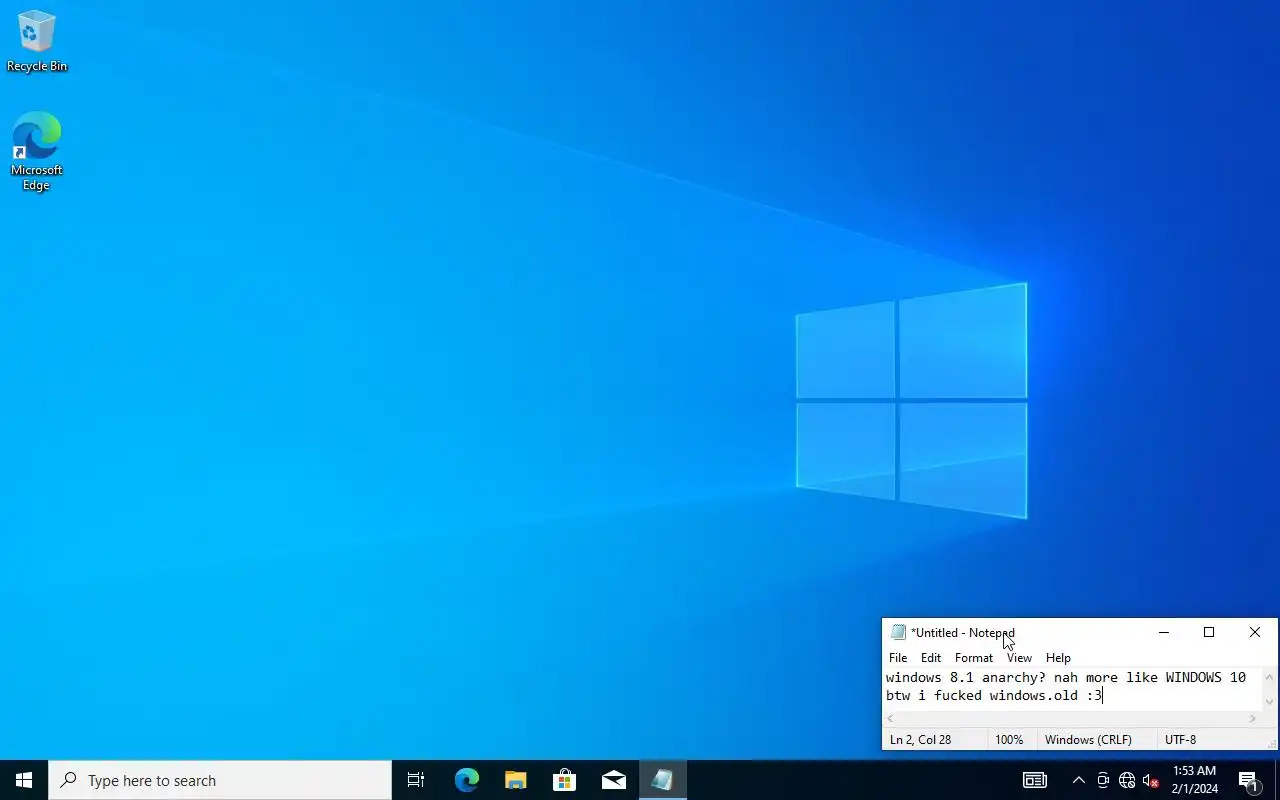Click the horizontal scrollbar left arrow in Notepad
1280x800 pixels.
(x=890, y=719)
